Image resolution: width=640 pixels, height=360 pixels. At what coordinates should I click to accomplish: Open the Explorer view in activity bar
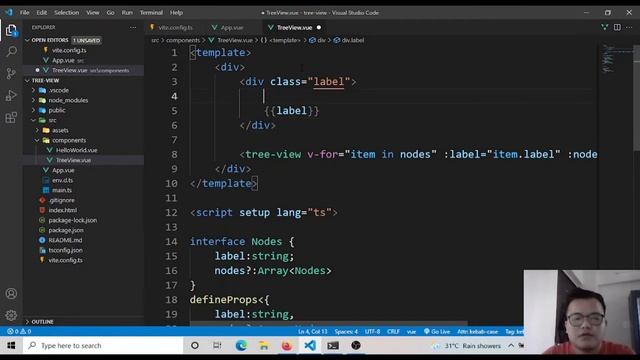(11, 30)
